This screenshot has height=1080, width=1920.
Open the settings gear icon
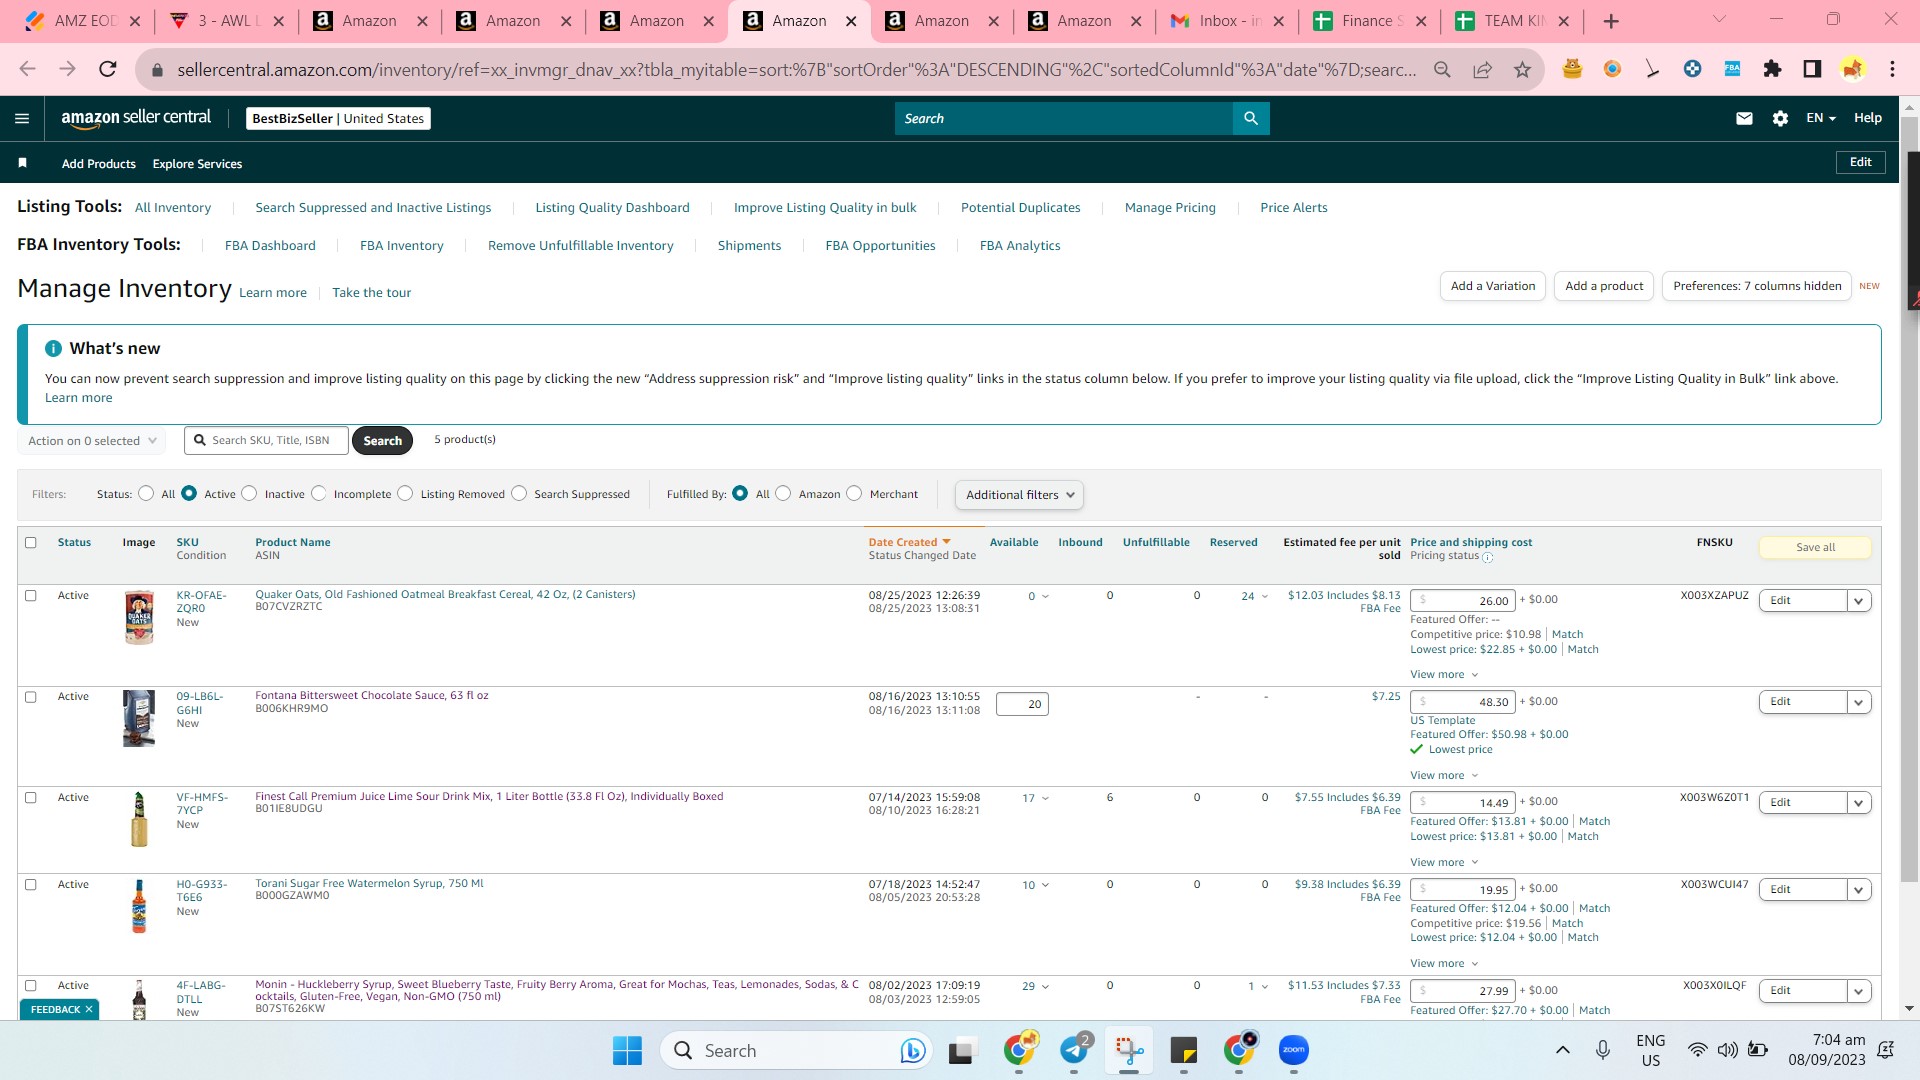[1780, 118]
